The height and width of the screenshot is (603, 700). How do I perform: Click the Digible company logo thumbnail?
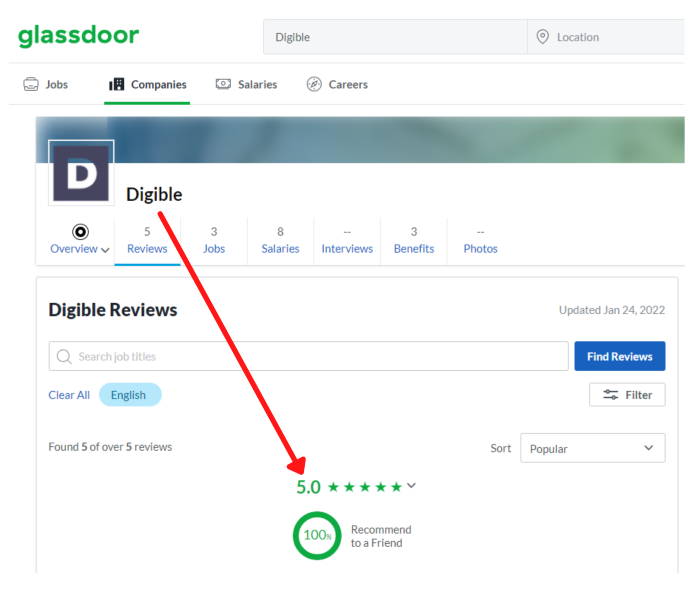point(81,173)
